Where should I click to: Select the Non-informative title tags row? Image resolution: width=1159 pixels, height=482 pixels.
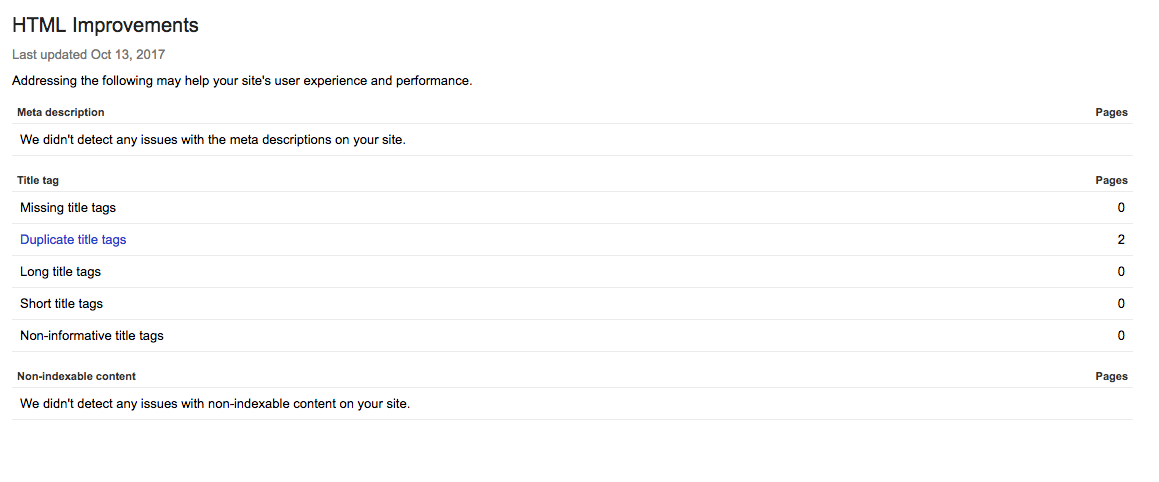(572, 336)
